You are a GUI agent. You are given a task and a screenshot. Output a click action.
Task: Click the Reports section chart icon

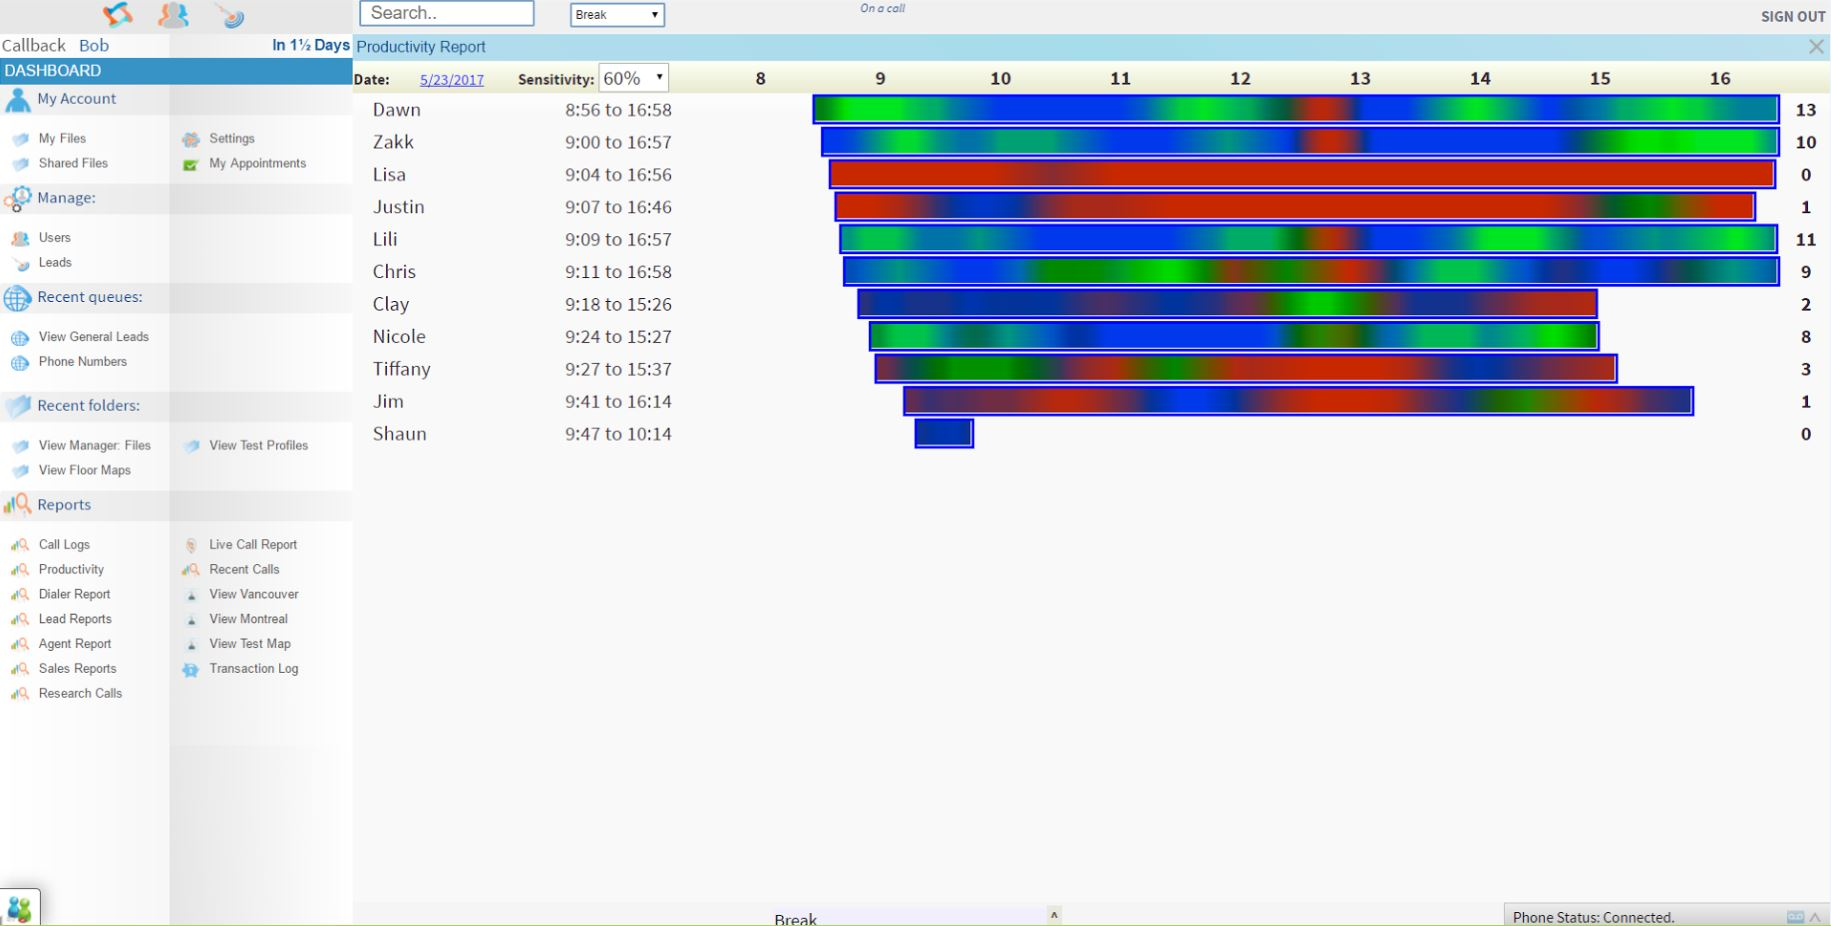(x=18, y=505)
